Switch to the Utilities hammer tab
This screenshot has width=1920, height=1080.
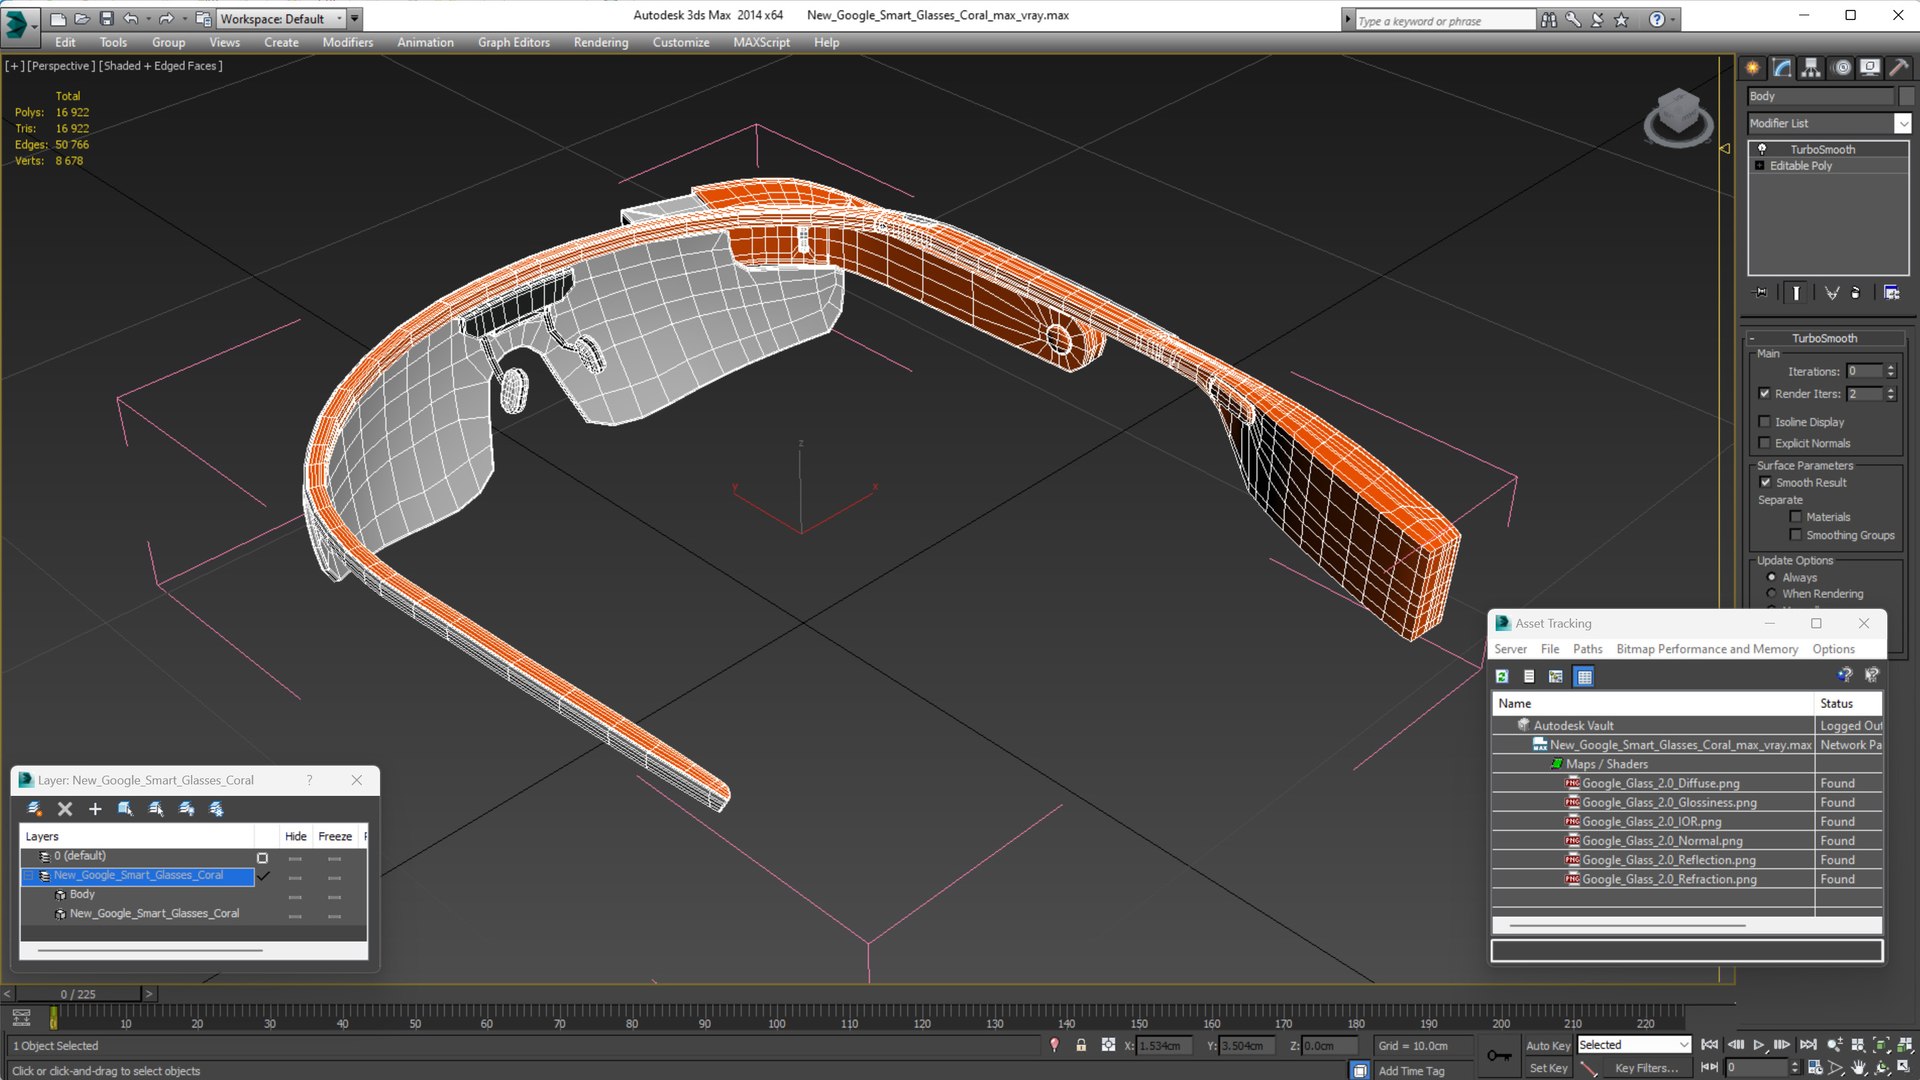tap(1898, 68)
